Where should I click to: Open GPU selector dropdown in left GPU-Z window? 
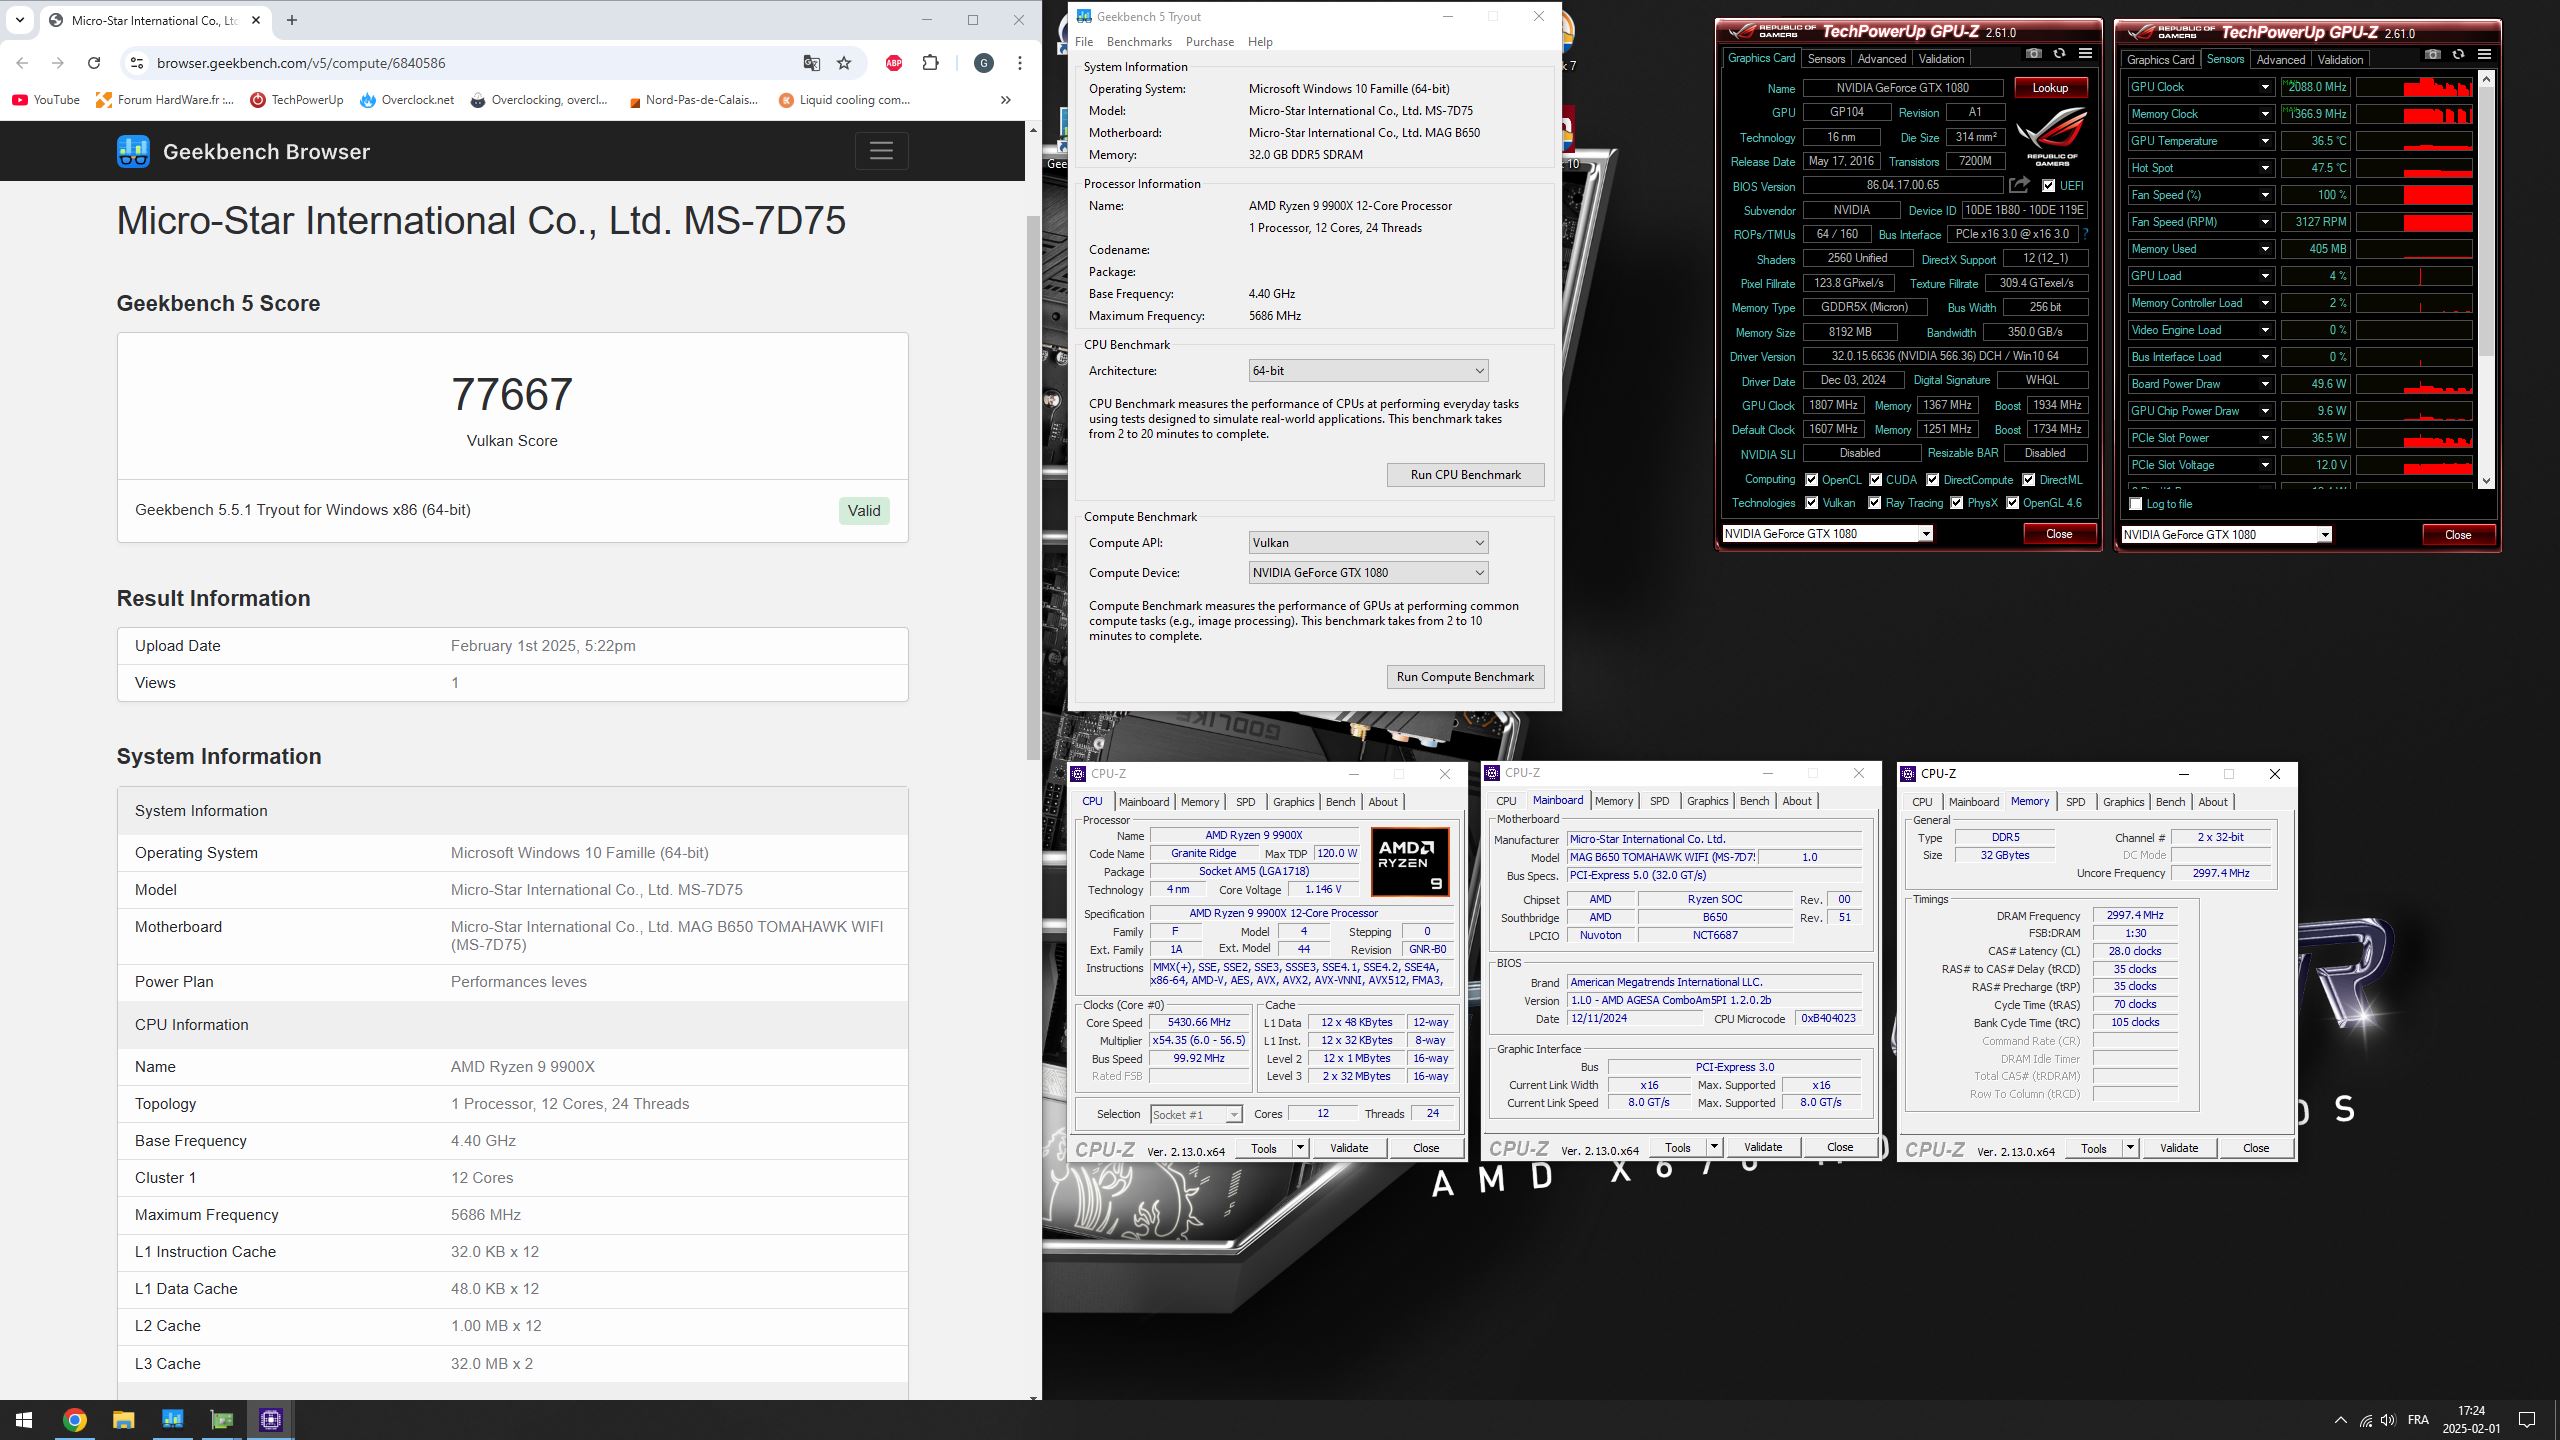[x=1925, y=534]
